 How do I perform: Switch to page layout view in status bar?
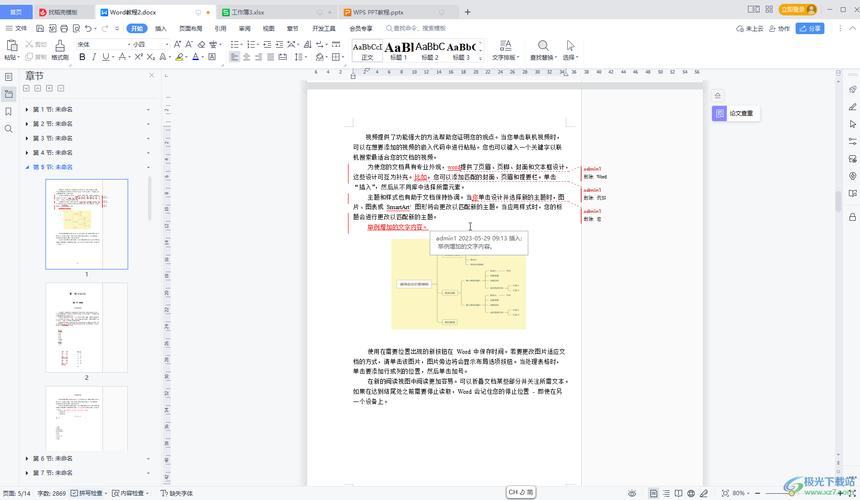pos(653,493)
